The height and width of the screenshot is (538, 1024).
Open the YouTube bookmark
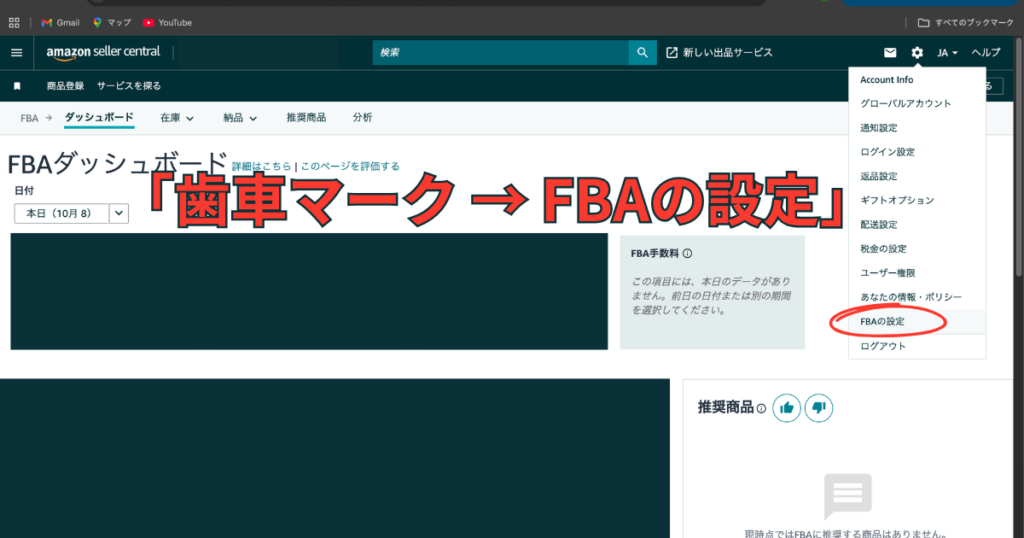pyautogui.click(x=167, y=22)
